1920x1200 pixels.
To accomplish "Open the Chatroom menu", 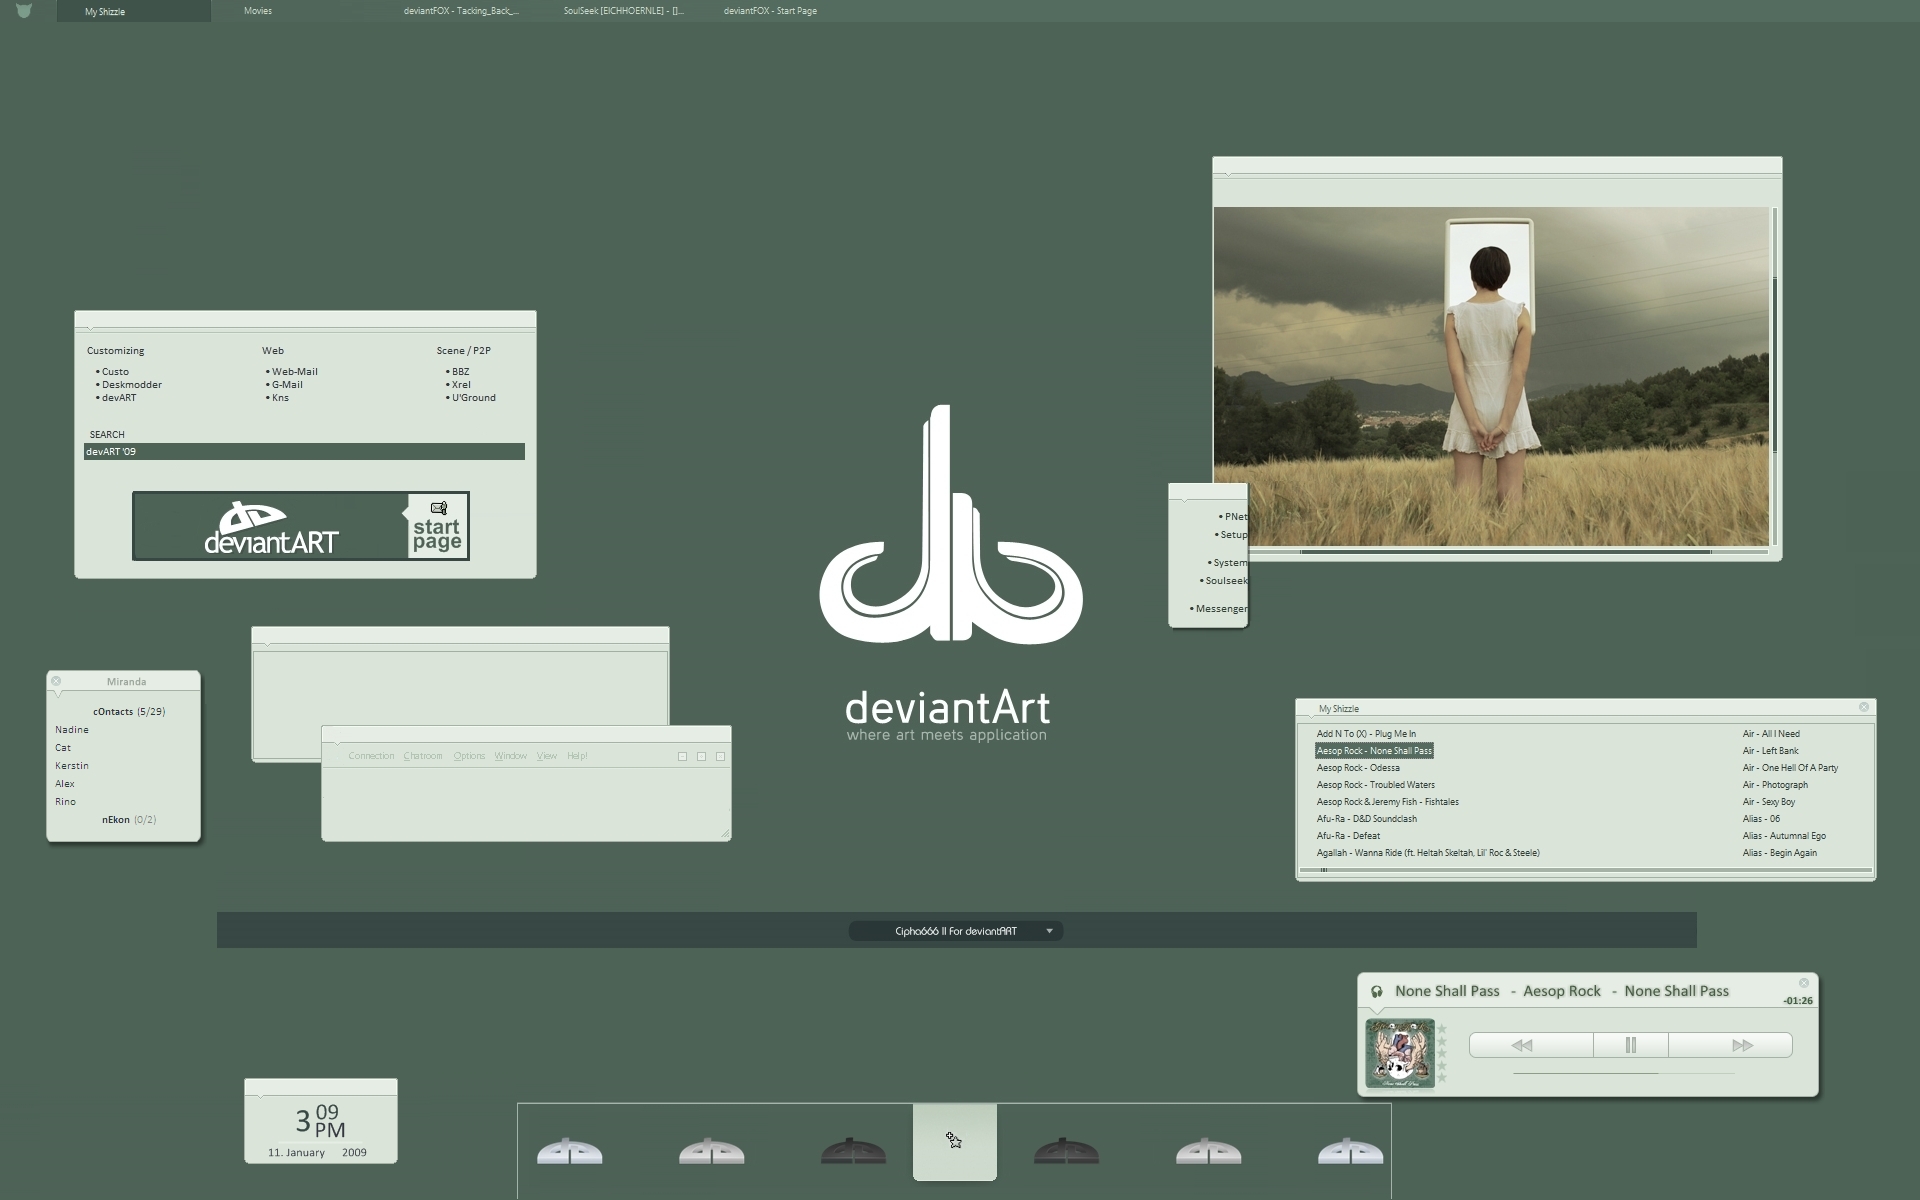I will [x=423, y=756].
